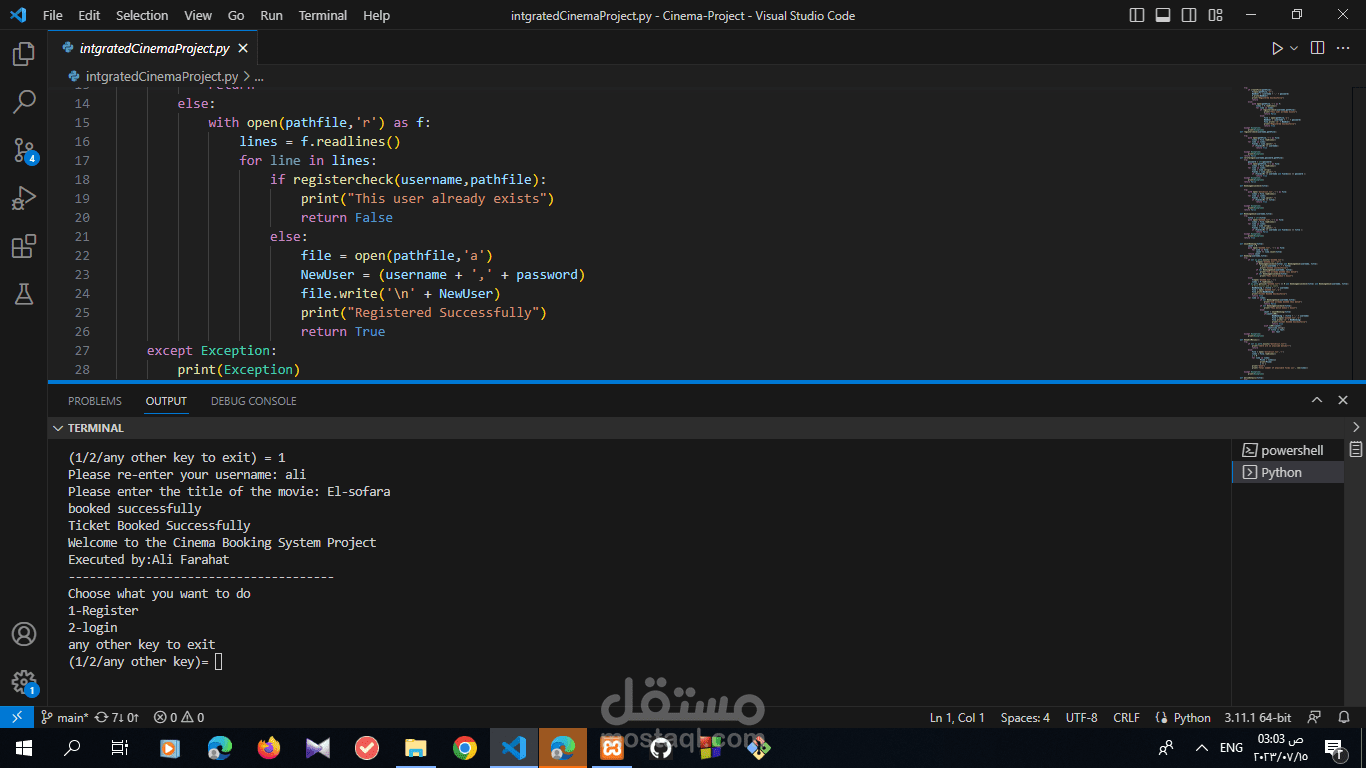Open the Go menu
Screen dimensions: 1366x768
coord(236,15)
